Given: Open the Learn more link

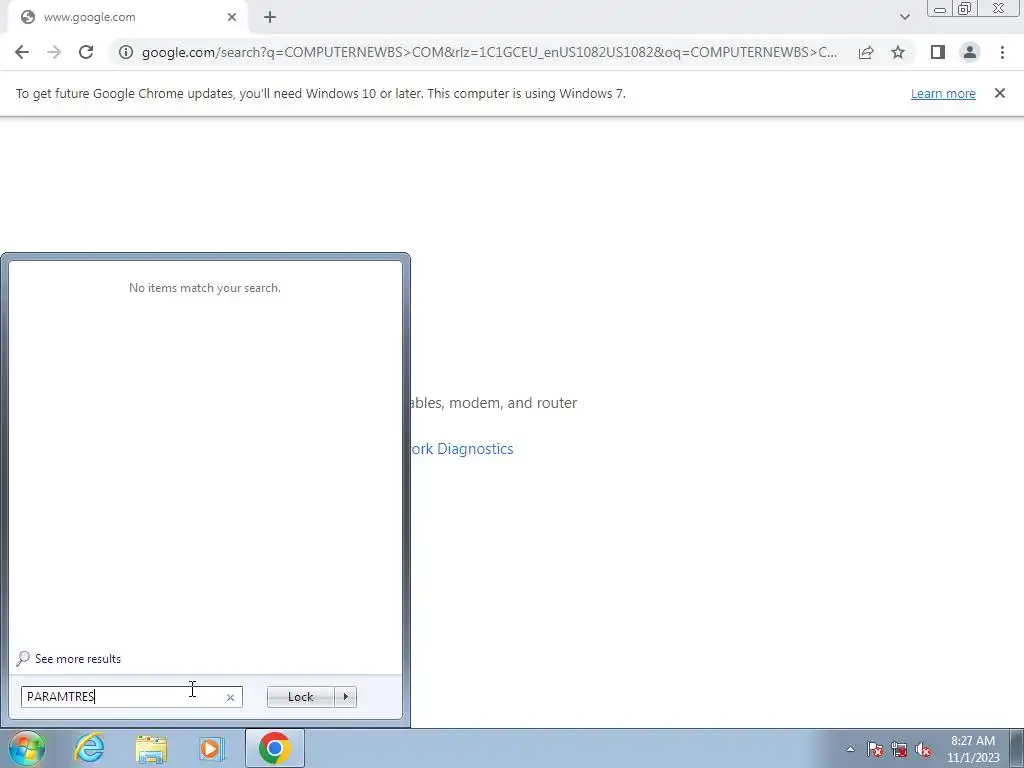Looking at the screenshot, I should [x=943, y=93].
